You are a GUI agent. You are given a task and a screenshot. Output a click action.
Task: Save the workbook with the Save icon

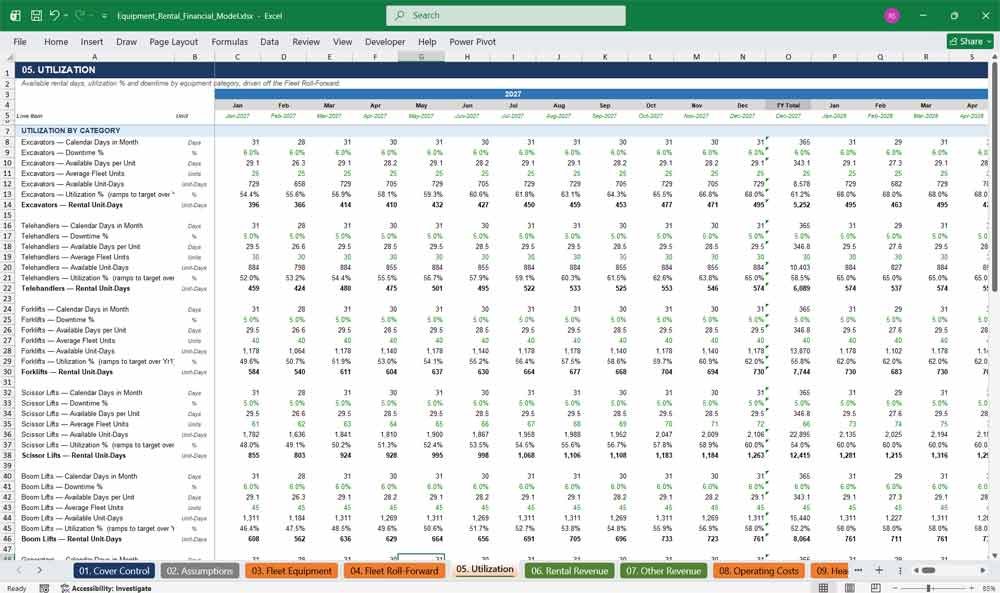pos(36,15)
